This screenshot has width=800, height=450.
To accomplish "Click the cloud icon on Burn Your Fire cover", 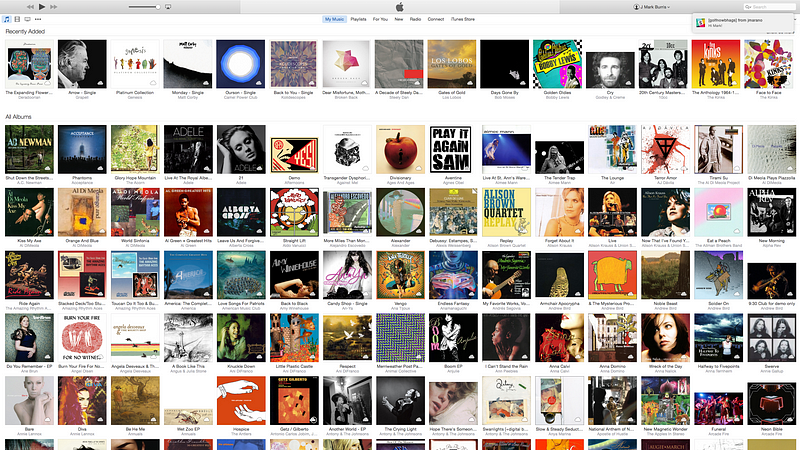I will point(100,356).
